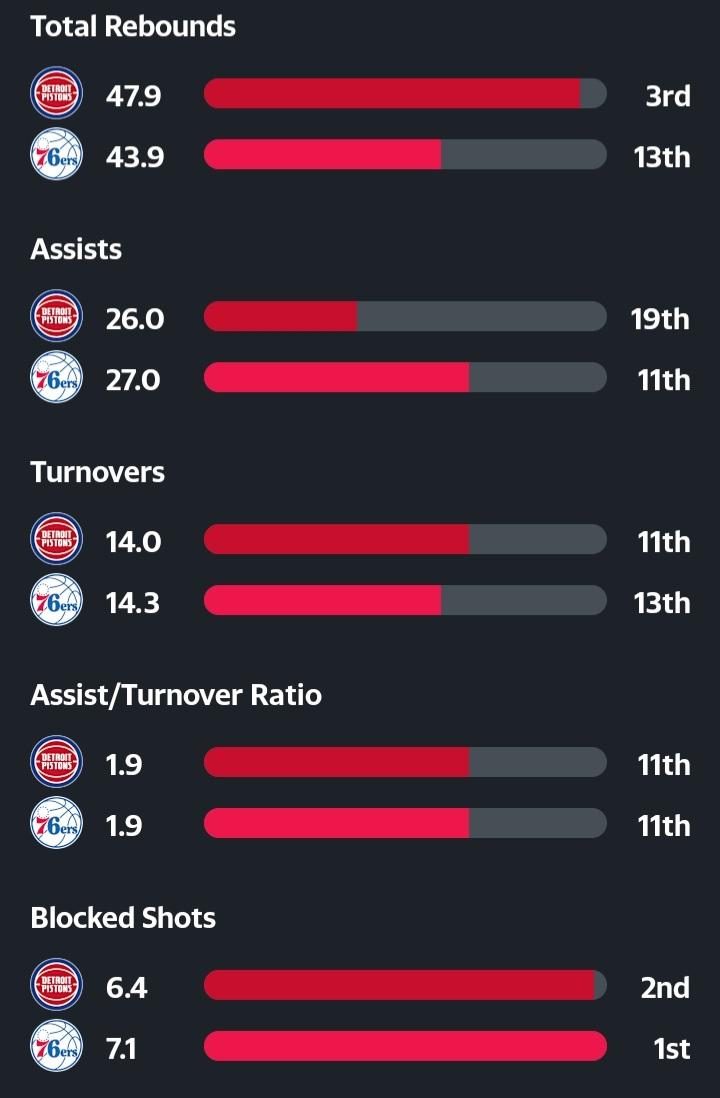Select the 76ers logo in the Assists section
720x1098 pixels.
(57, 378)
